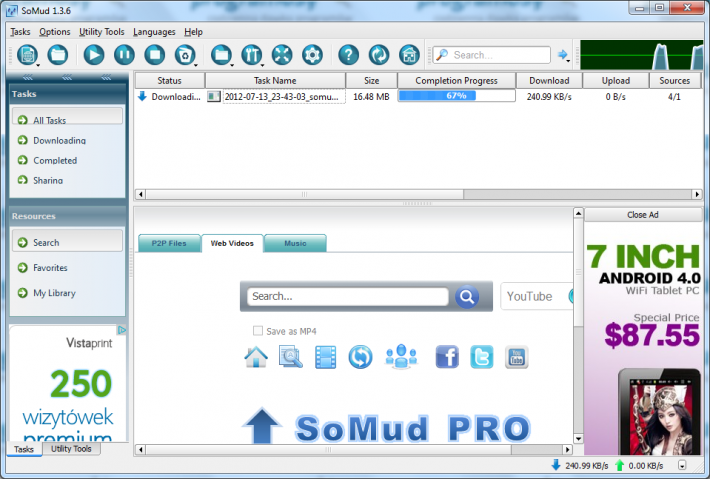Stop the task with stop button
This screenshot has height=479, width=710.
[154, 55]
